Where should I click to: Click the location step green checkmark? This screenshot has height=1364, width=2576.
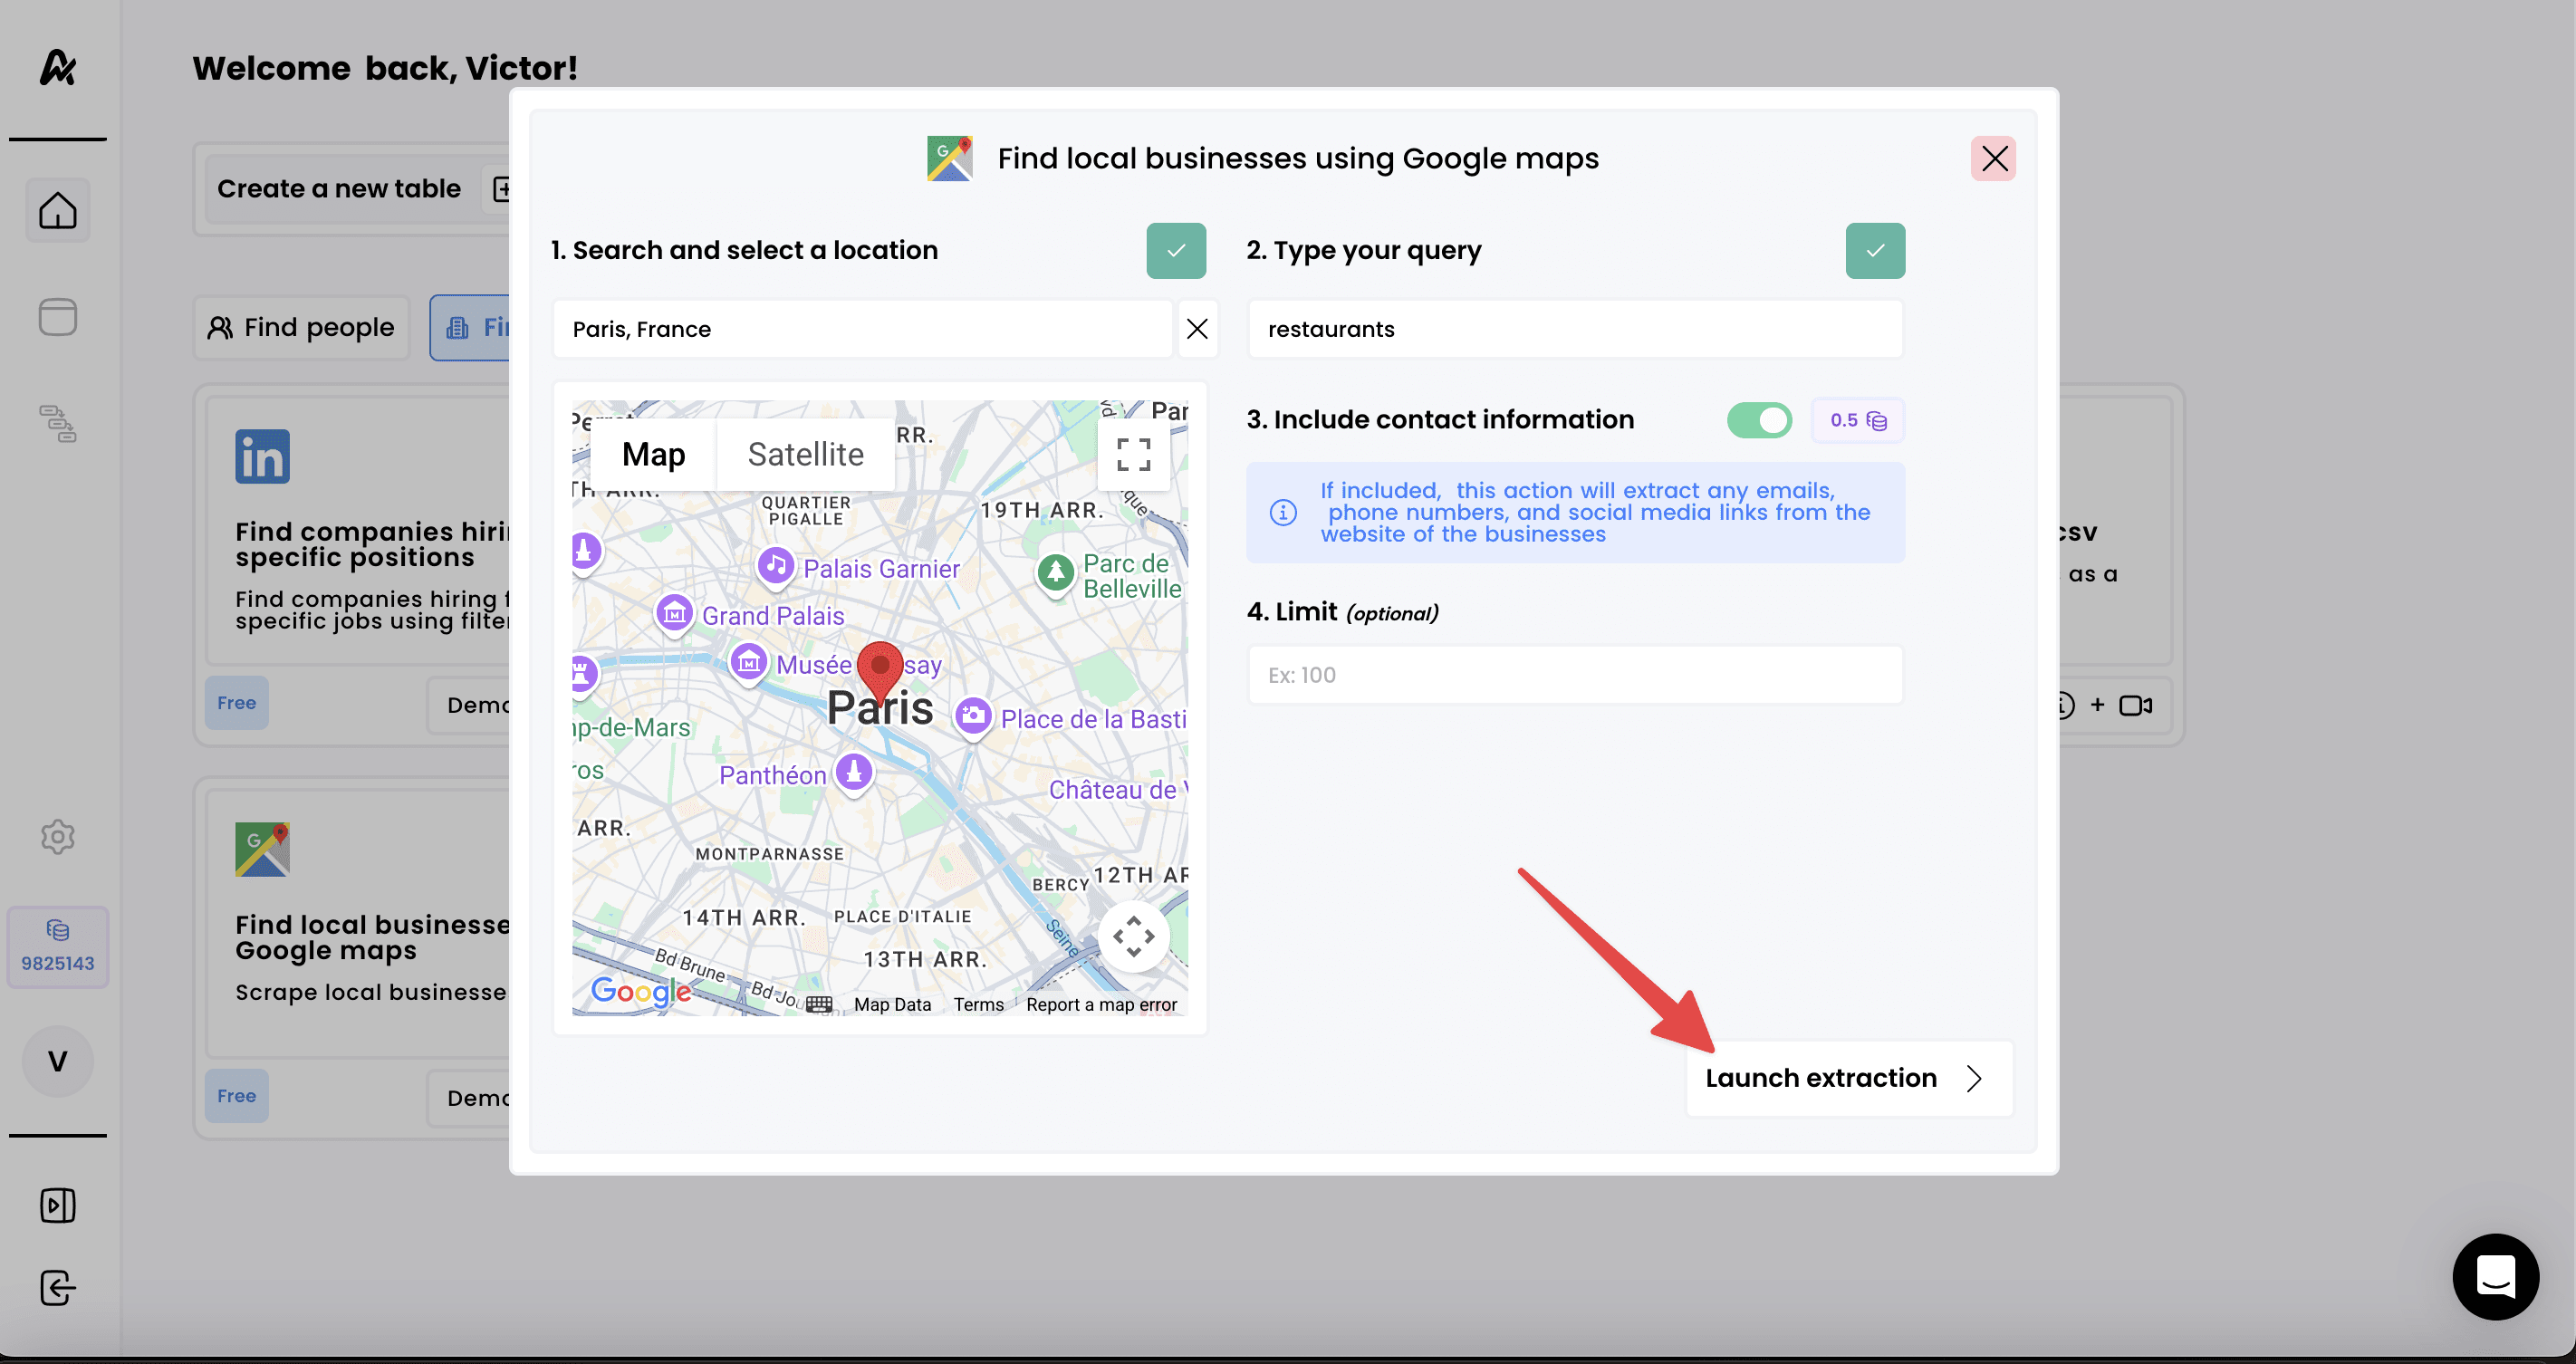tap(1176, 251)
